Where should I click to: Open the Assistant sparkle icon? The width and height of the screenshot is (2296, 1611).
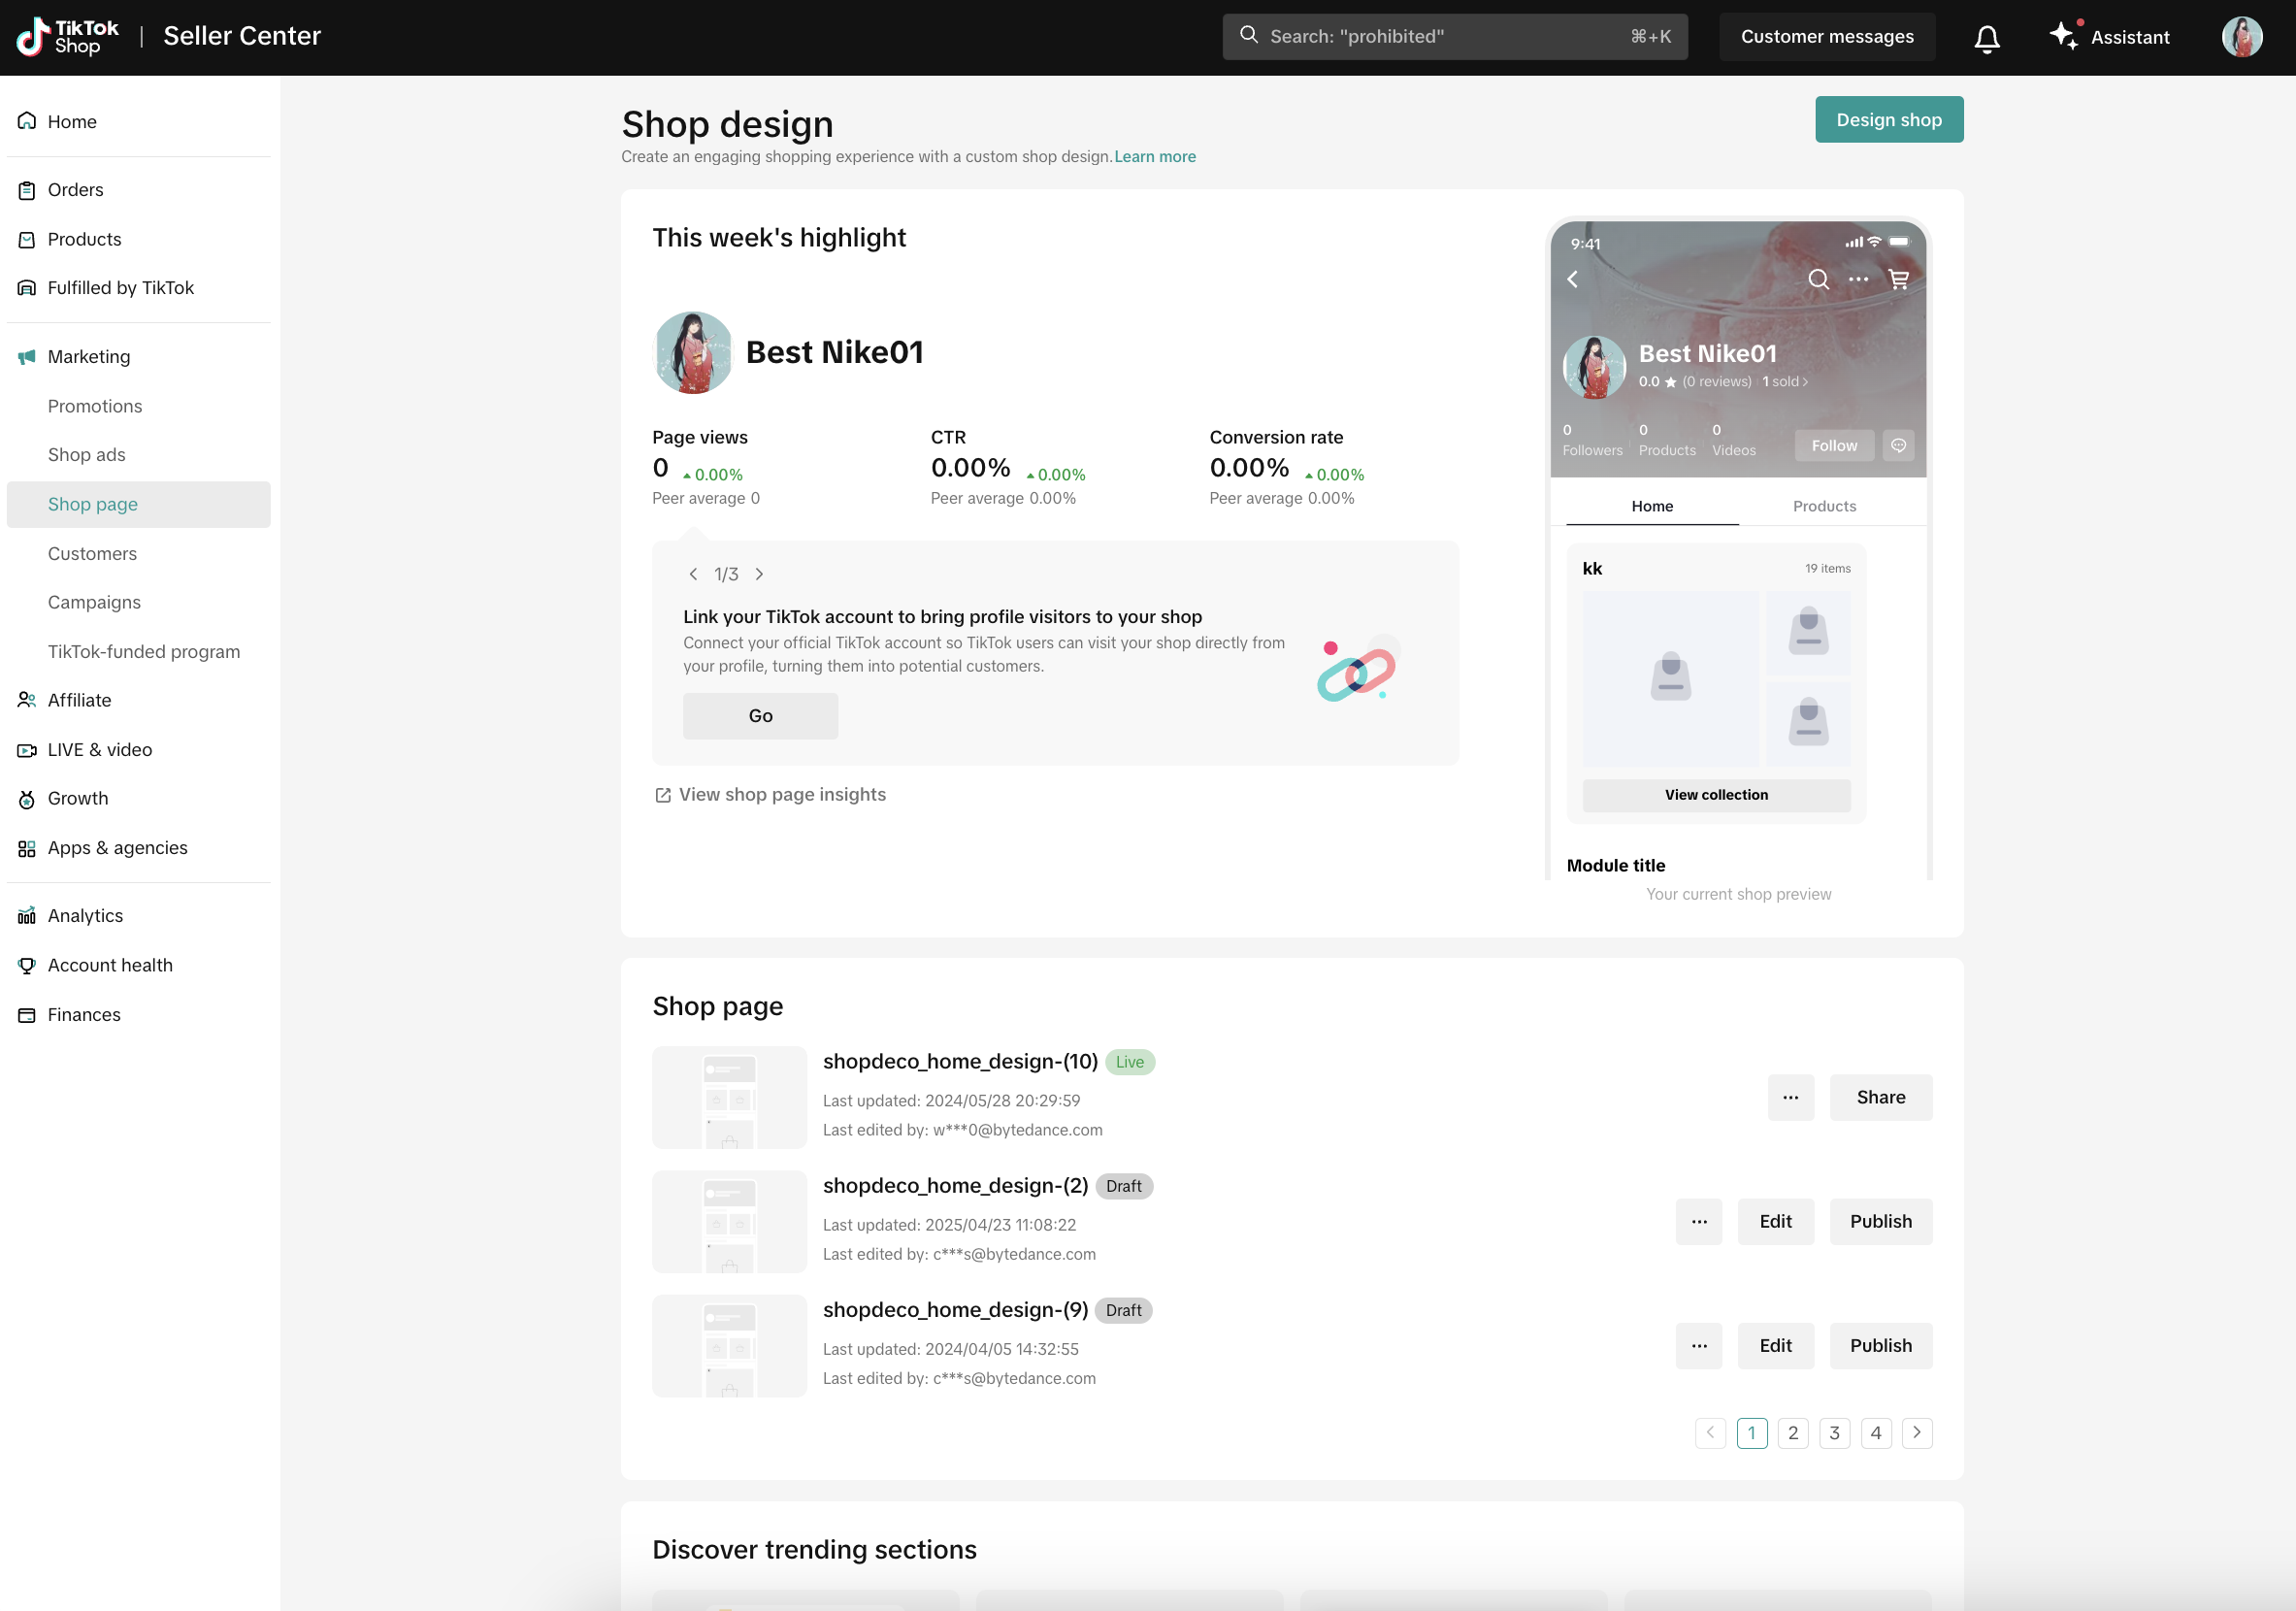tap(2063, 36)
